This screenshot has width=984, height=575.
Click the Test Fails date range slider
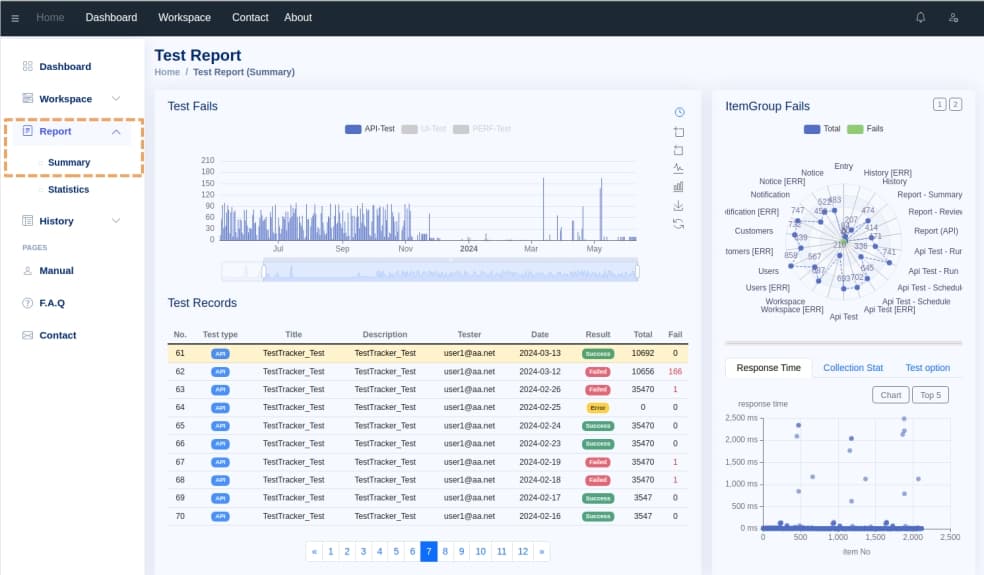(x=450, y=270)
